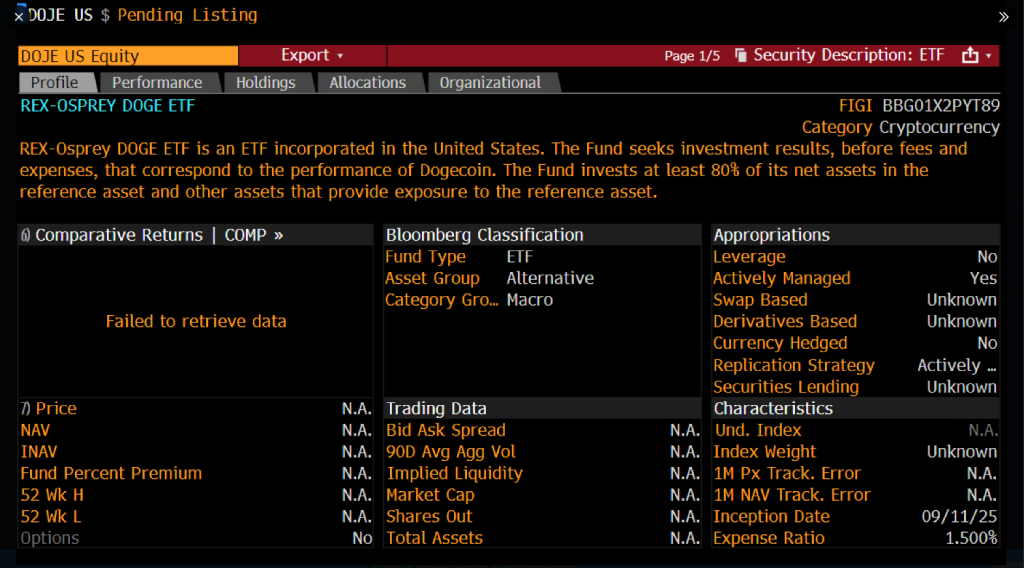The height and width of the screenshot is (568, 1024).
Task: Click the Index Weight row
Action: click(856, 452)
